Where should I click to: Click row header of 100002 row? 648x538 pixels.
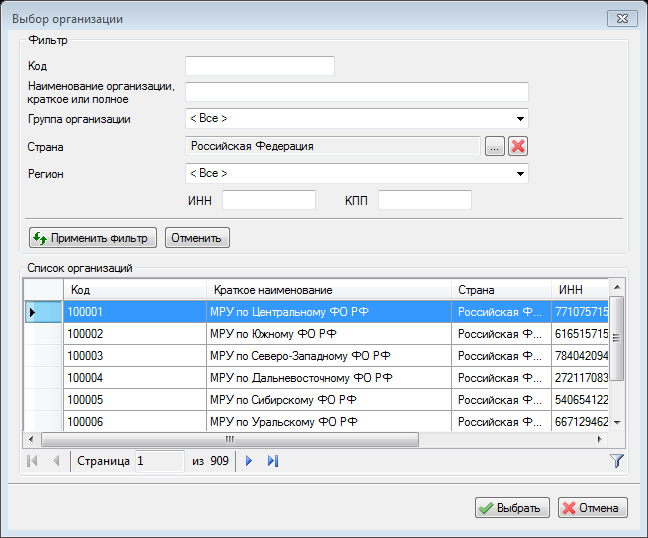(x=43, y=334)
